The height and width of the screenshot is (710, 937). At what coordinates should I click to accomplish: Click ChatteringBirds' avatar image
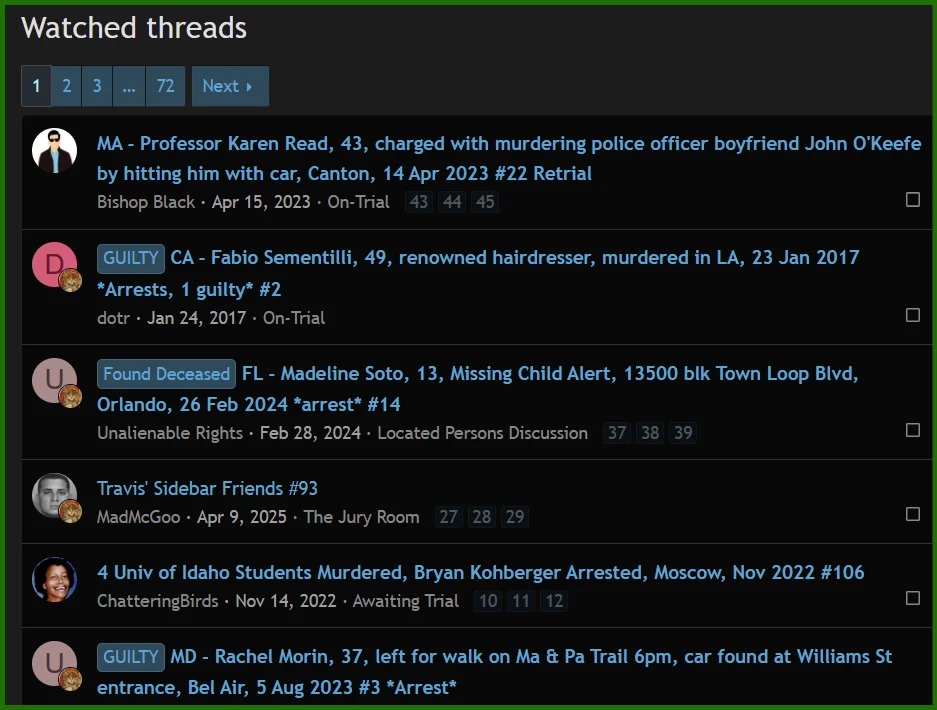[54, 580]
